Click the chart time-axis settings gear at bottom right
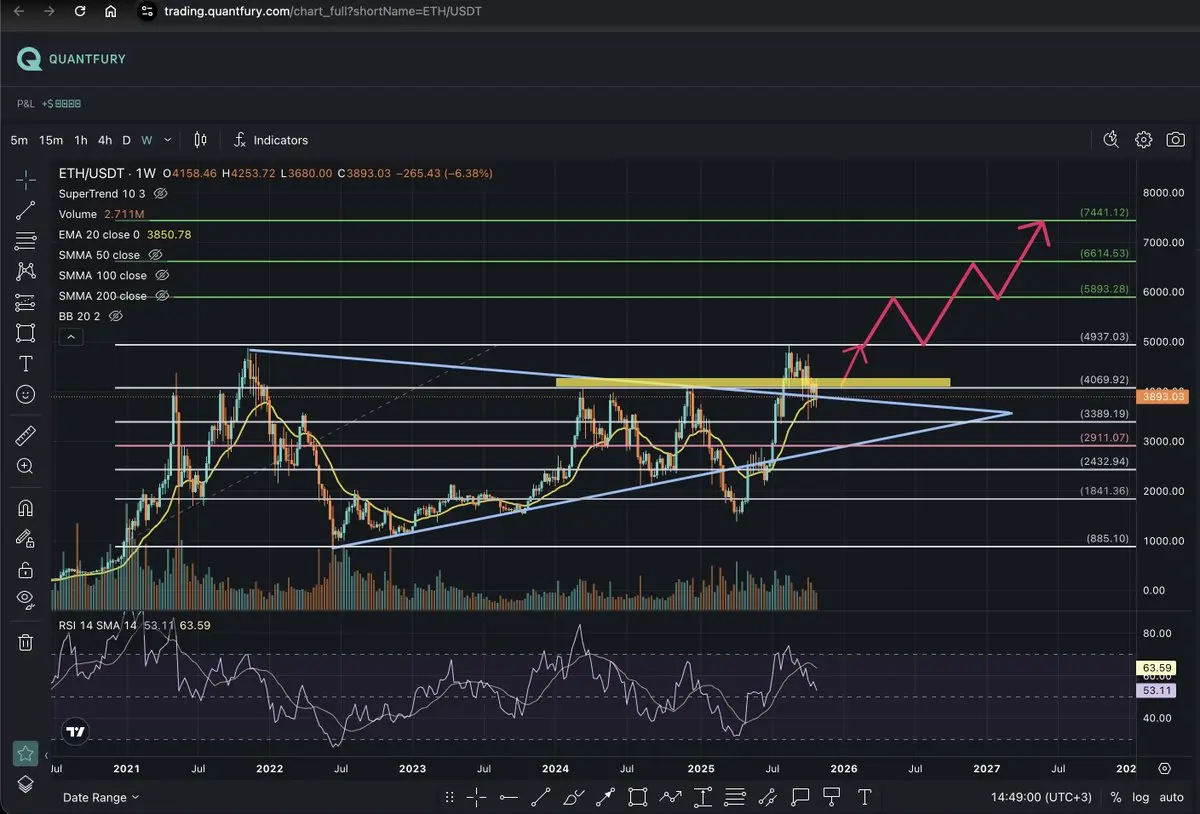Screen dimensions: 1200x814 pos(1165,768)
